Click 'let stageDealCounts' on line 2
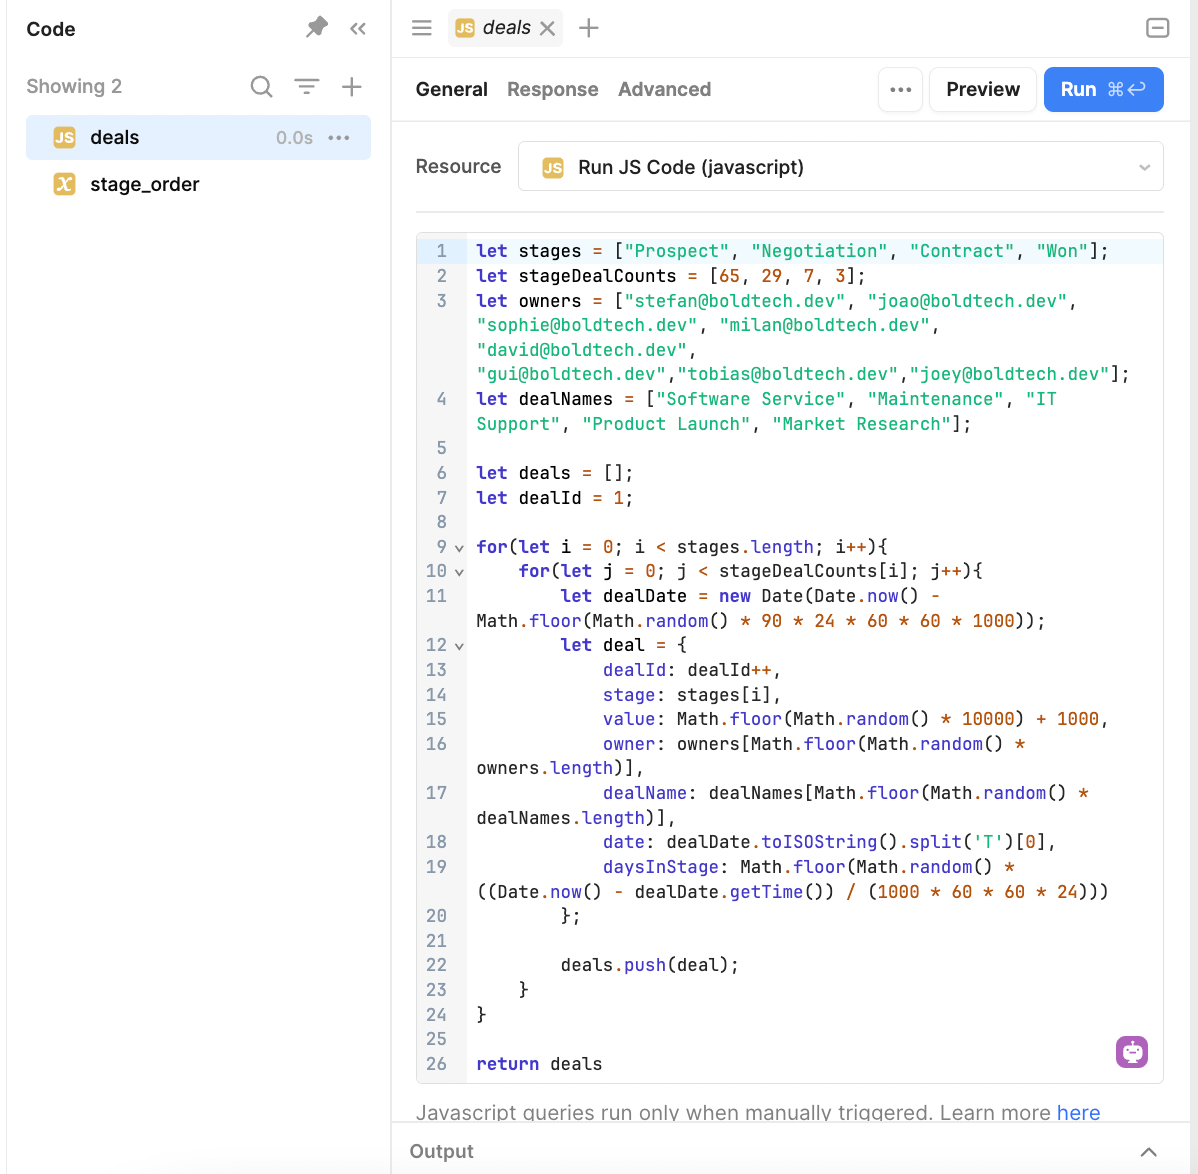 [x=576, y=276]
